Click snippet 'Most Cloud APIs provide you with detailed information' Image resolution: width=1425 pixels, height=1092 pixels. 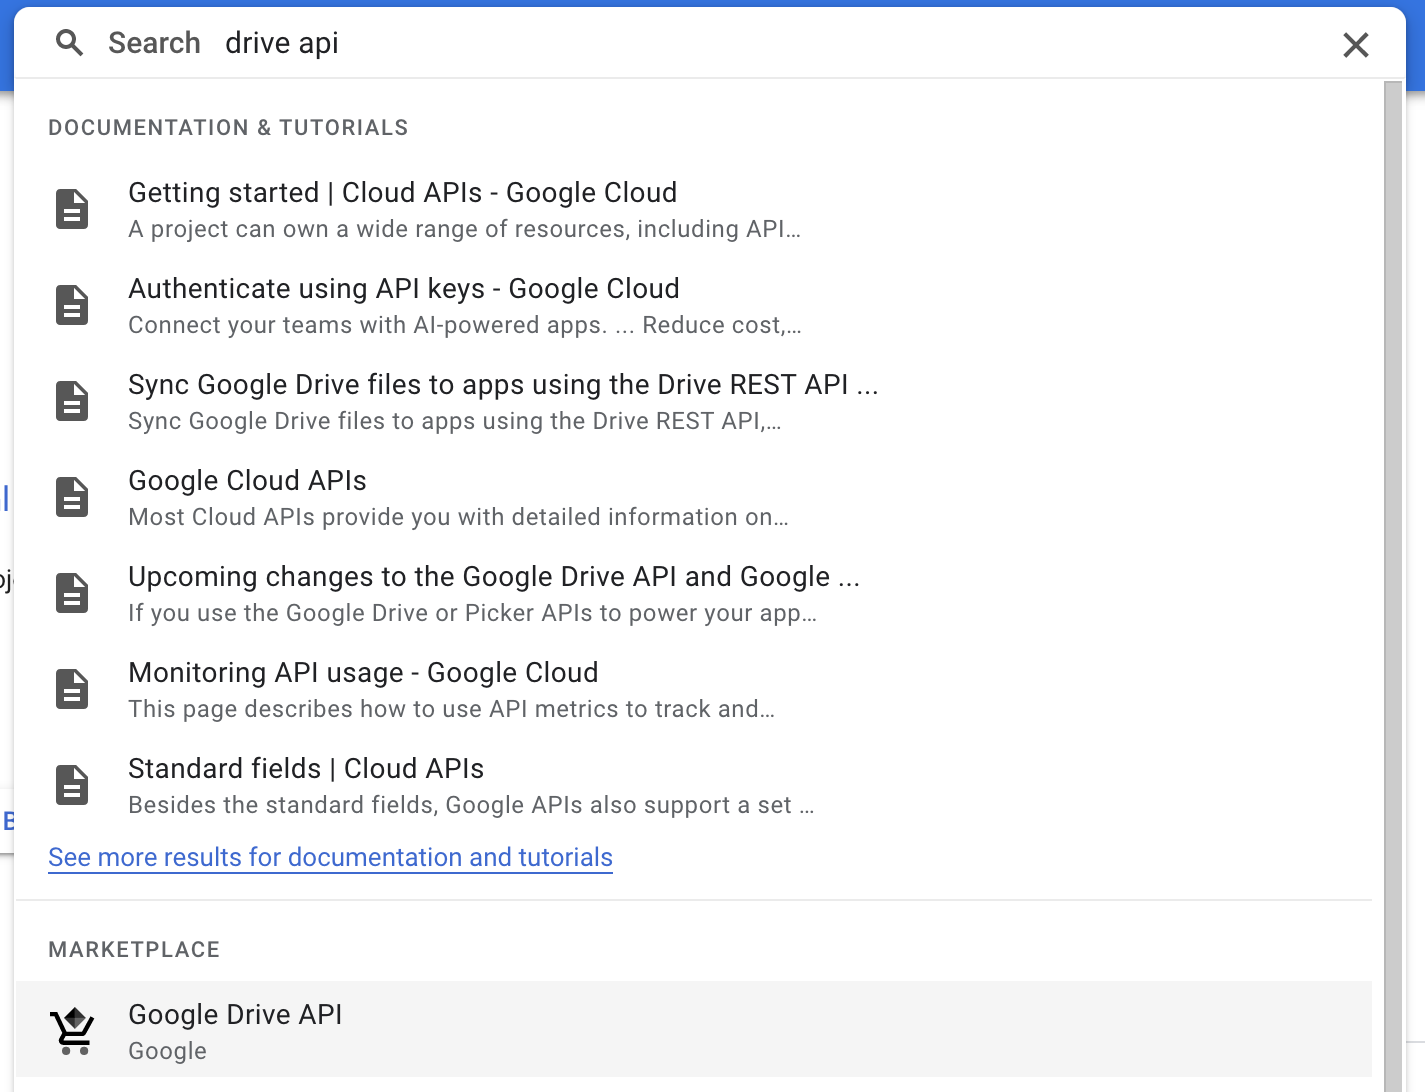[458, 517]
